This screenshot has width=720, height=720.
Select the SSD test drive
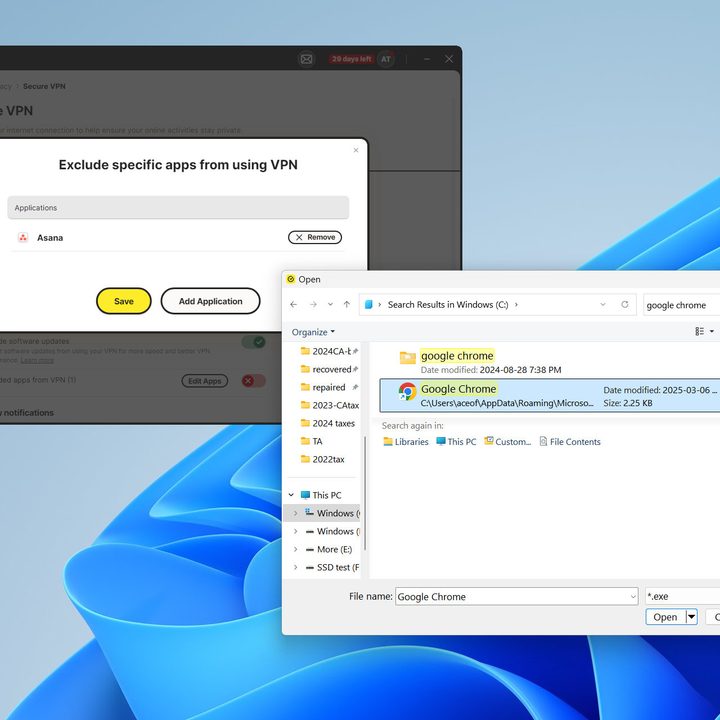tap(333, 568)
